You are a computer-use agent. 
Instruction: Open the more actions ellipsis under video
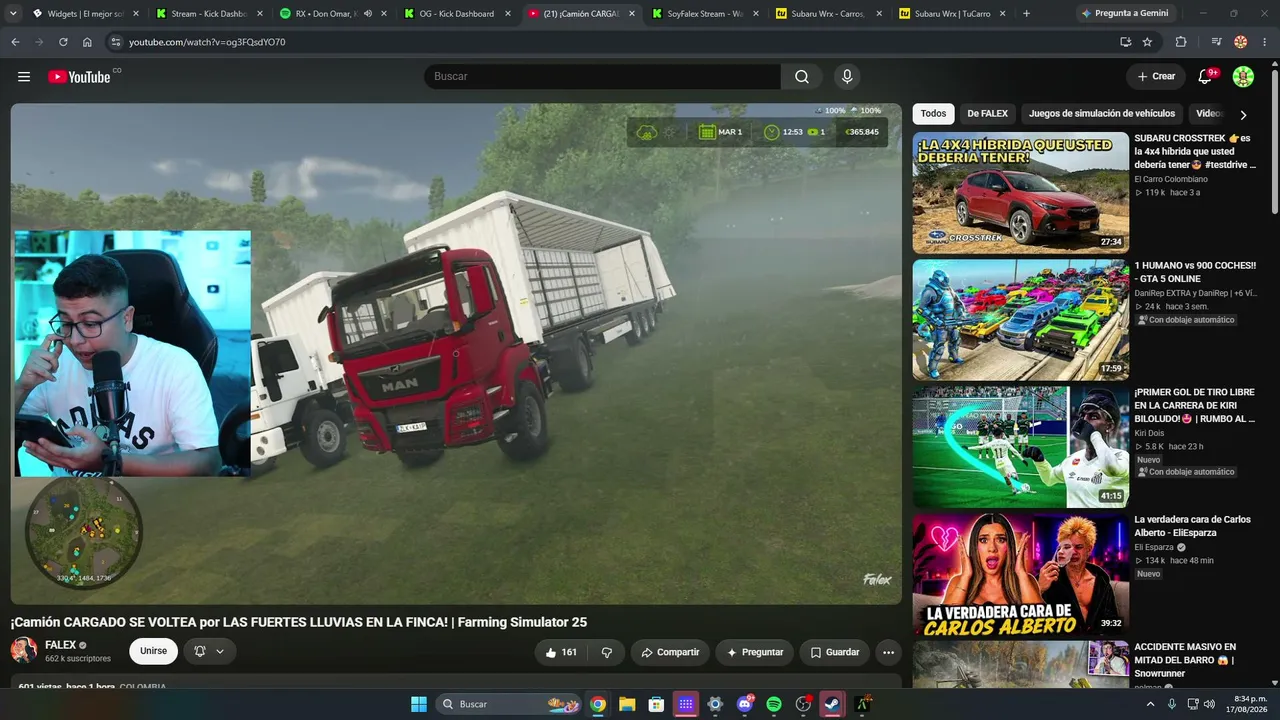click(888, 652)
